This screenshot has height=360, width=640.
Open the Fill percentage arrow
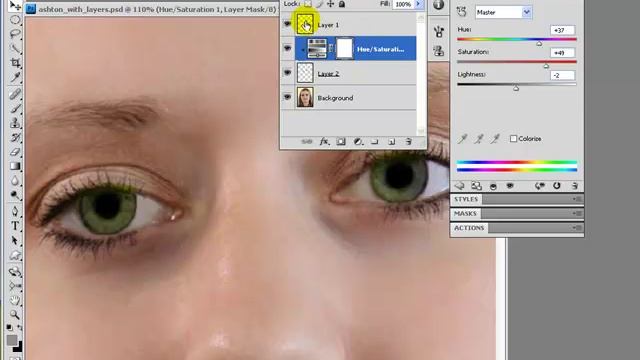(x=418, y=4)
